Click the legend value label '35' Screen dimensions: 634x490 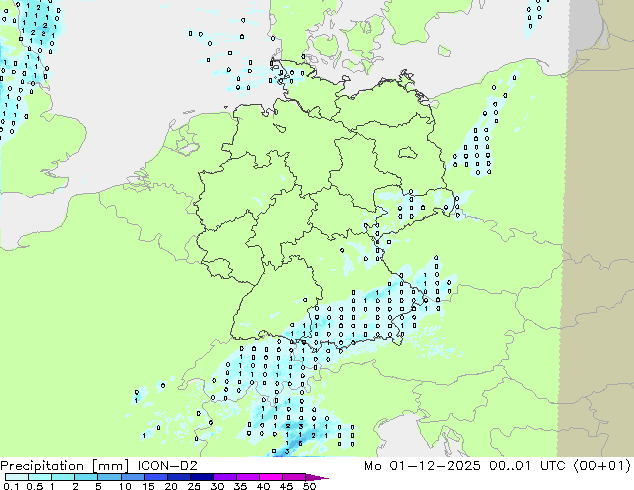coord(240,486)
